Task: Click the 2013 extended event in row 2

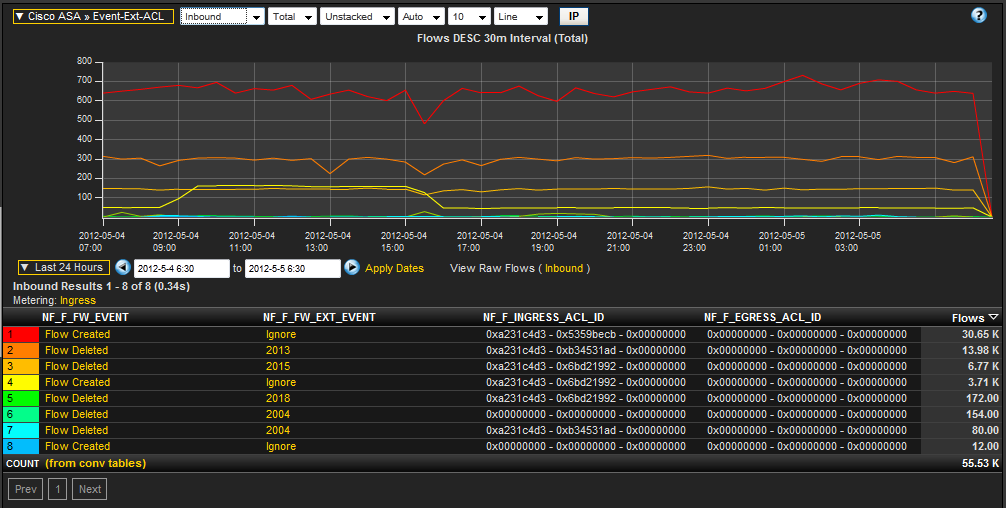Action: pos(277,350)
